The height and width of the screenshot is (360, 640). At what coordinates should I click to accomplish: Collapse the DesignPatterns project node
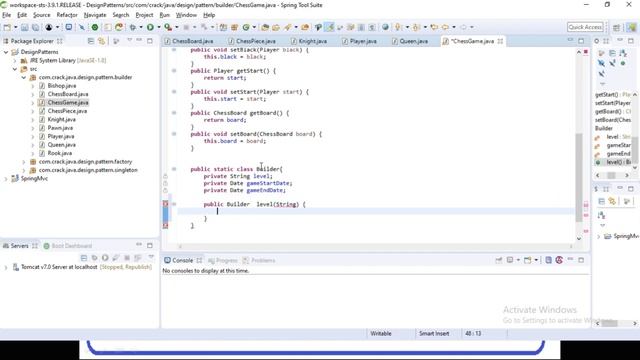(6, 52)
